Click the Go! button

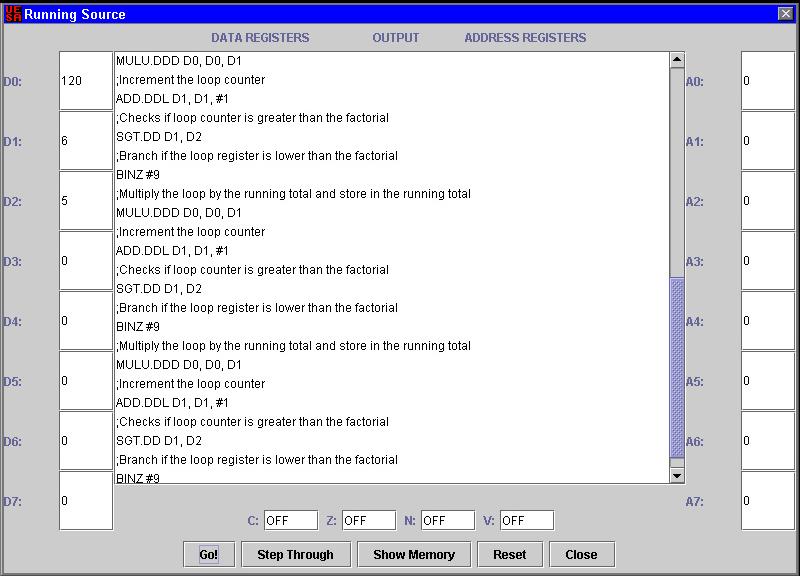pos(208,554)
